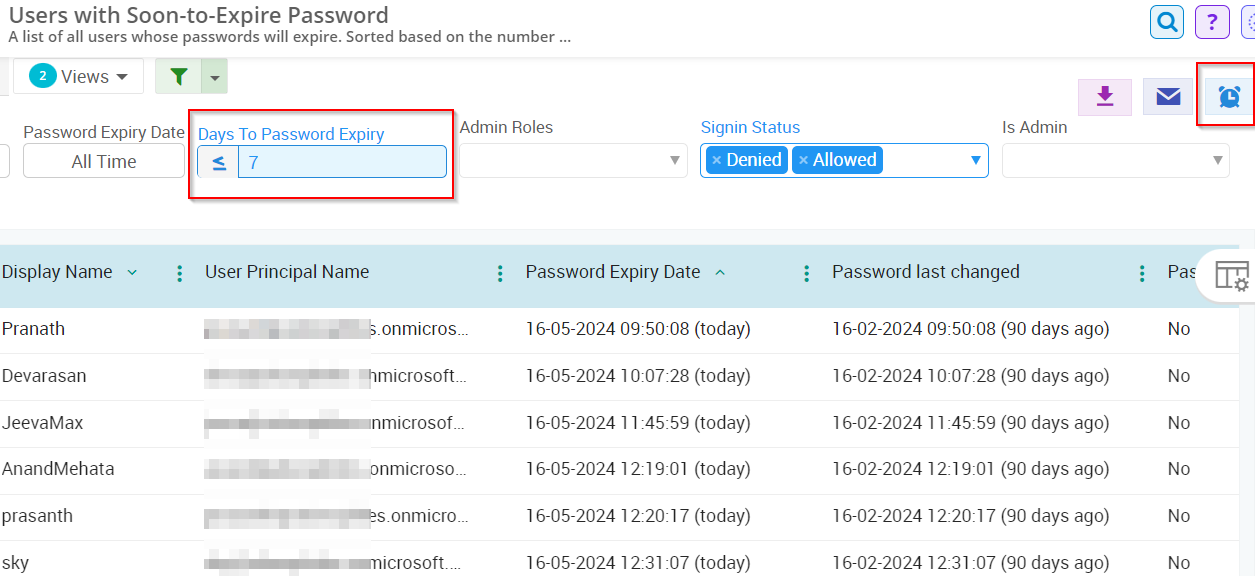Open the help question mark icon
The image size is (1255, 576).
[1212, 21]
